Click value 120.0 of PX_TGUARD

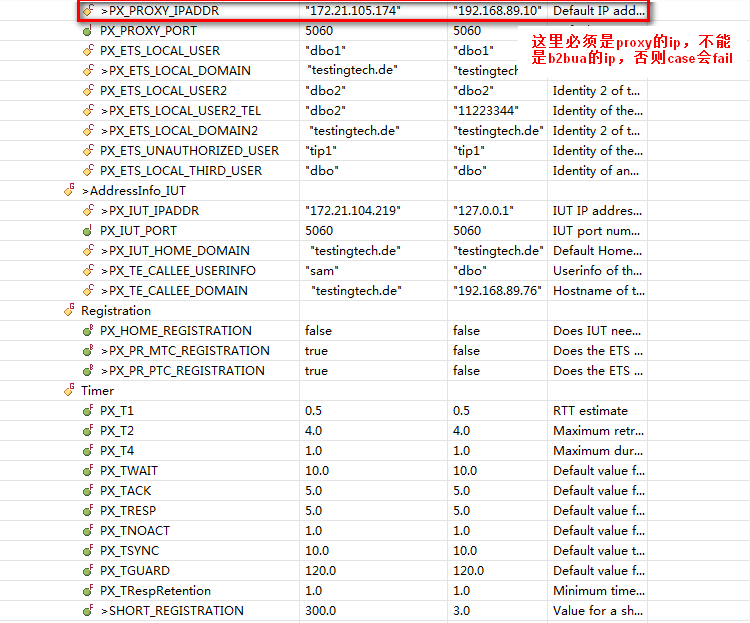[x=320, y=571]
